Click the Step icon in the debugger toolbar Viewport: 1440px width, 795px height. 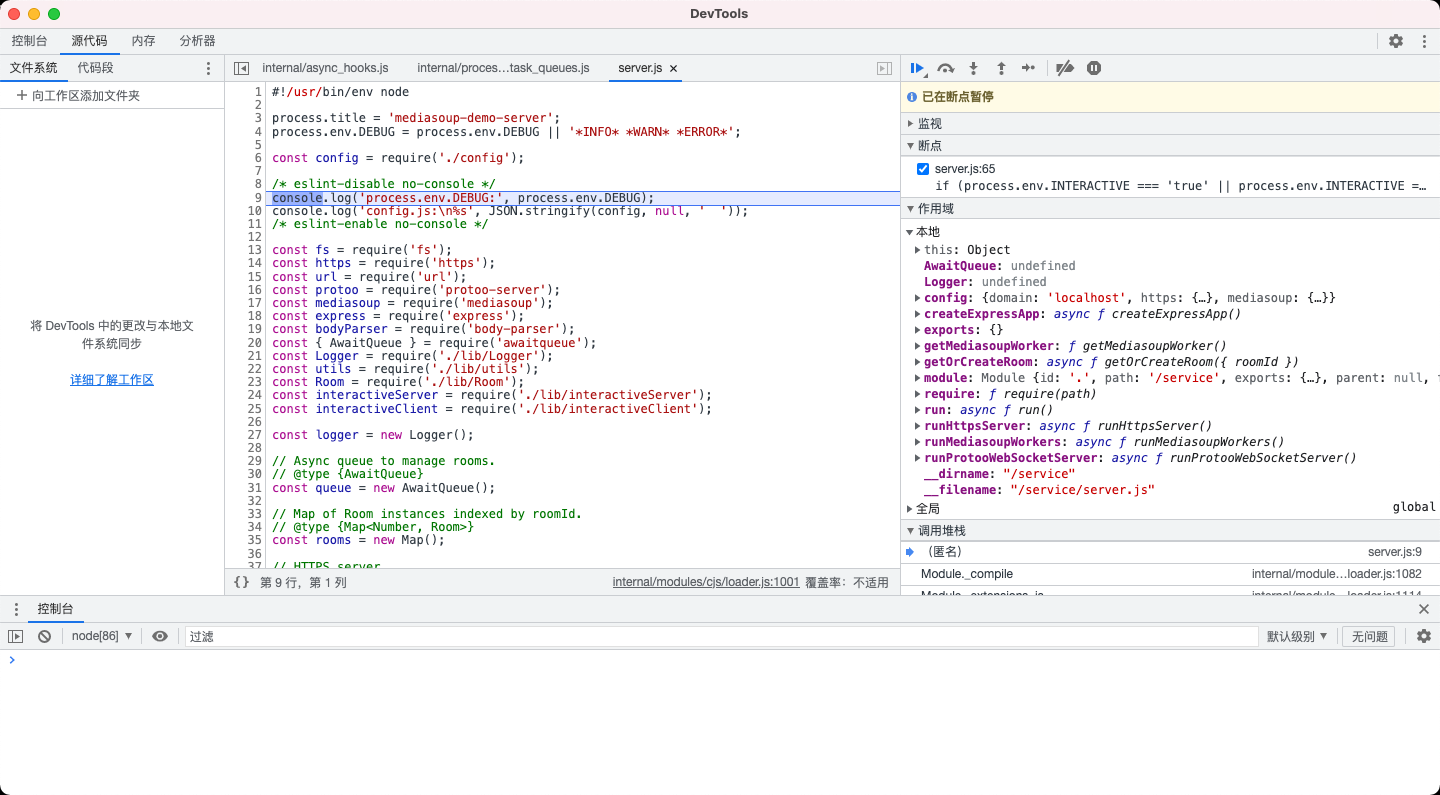(x=1028, y=68)
